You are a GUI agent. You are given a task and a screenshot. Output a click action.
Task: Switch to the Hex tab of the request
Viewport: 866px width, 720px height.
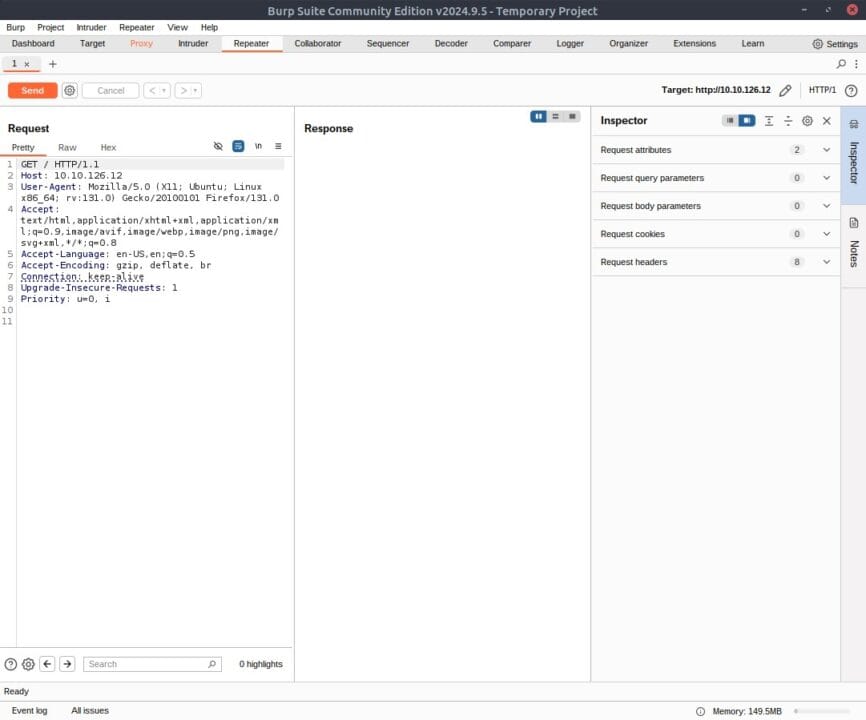pyautogui.click(x=108, y=147)
